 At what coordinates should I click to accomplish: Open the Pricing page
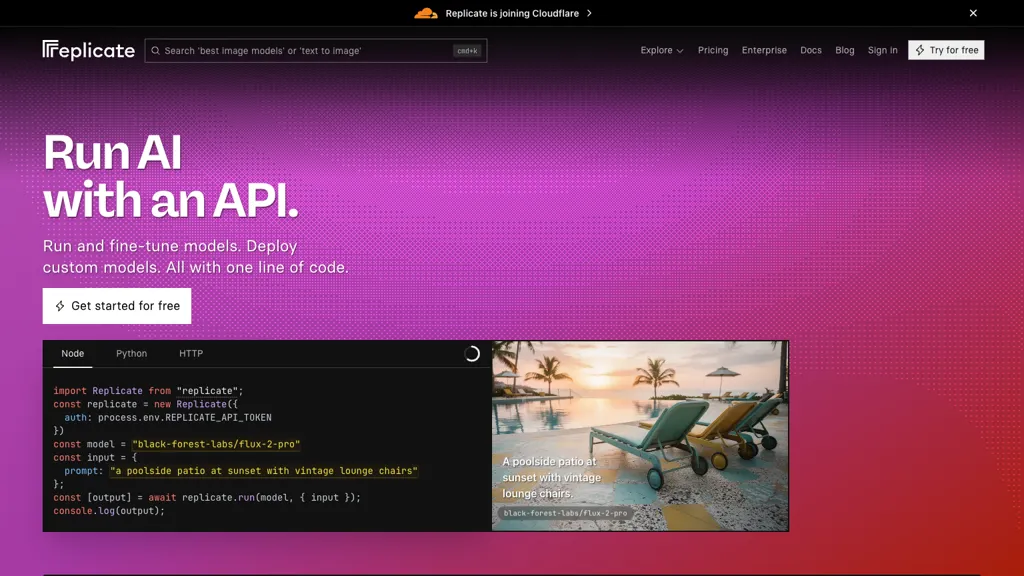pos(713,50)
